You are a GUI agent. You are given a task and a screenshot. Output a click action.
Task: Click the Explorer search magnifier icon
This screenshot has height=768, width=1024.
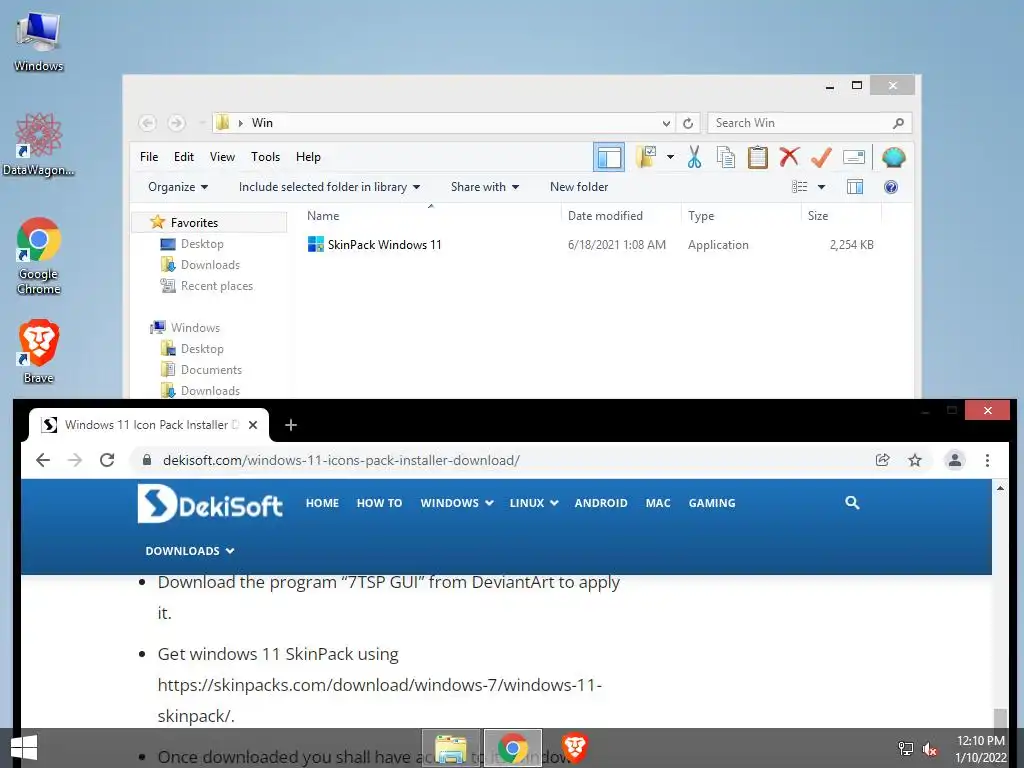tap(899, 123)
